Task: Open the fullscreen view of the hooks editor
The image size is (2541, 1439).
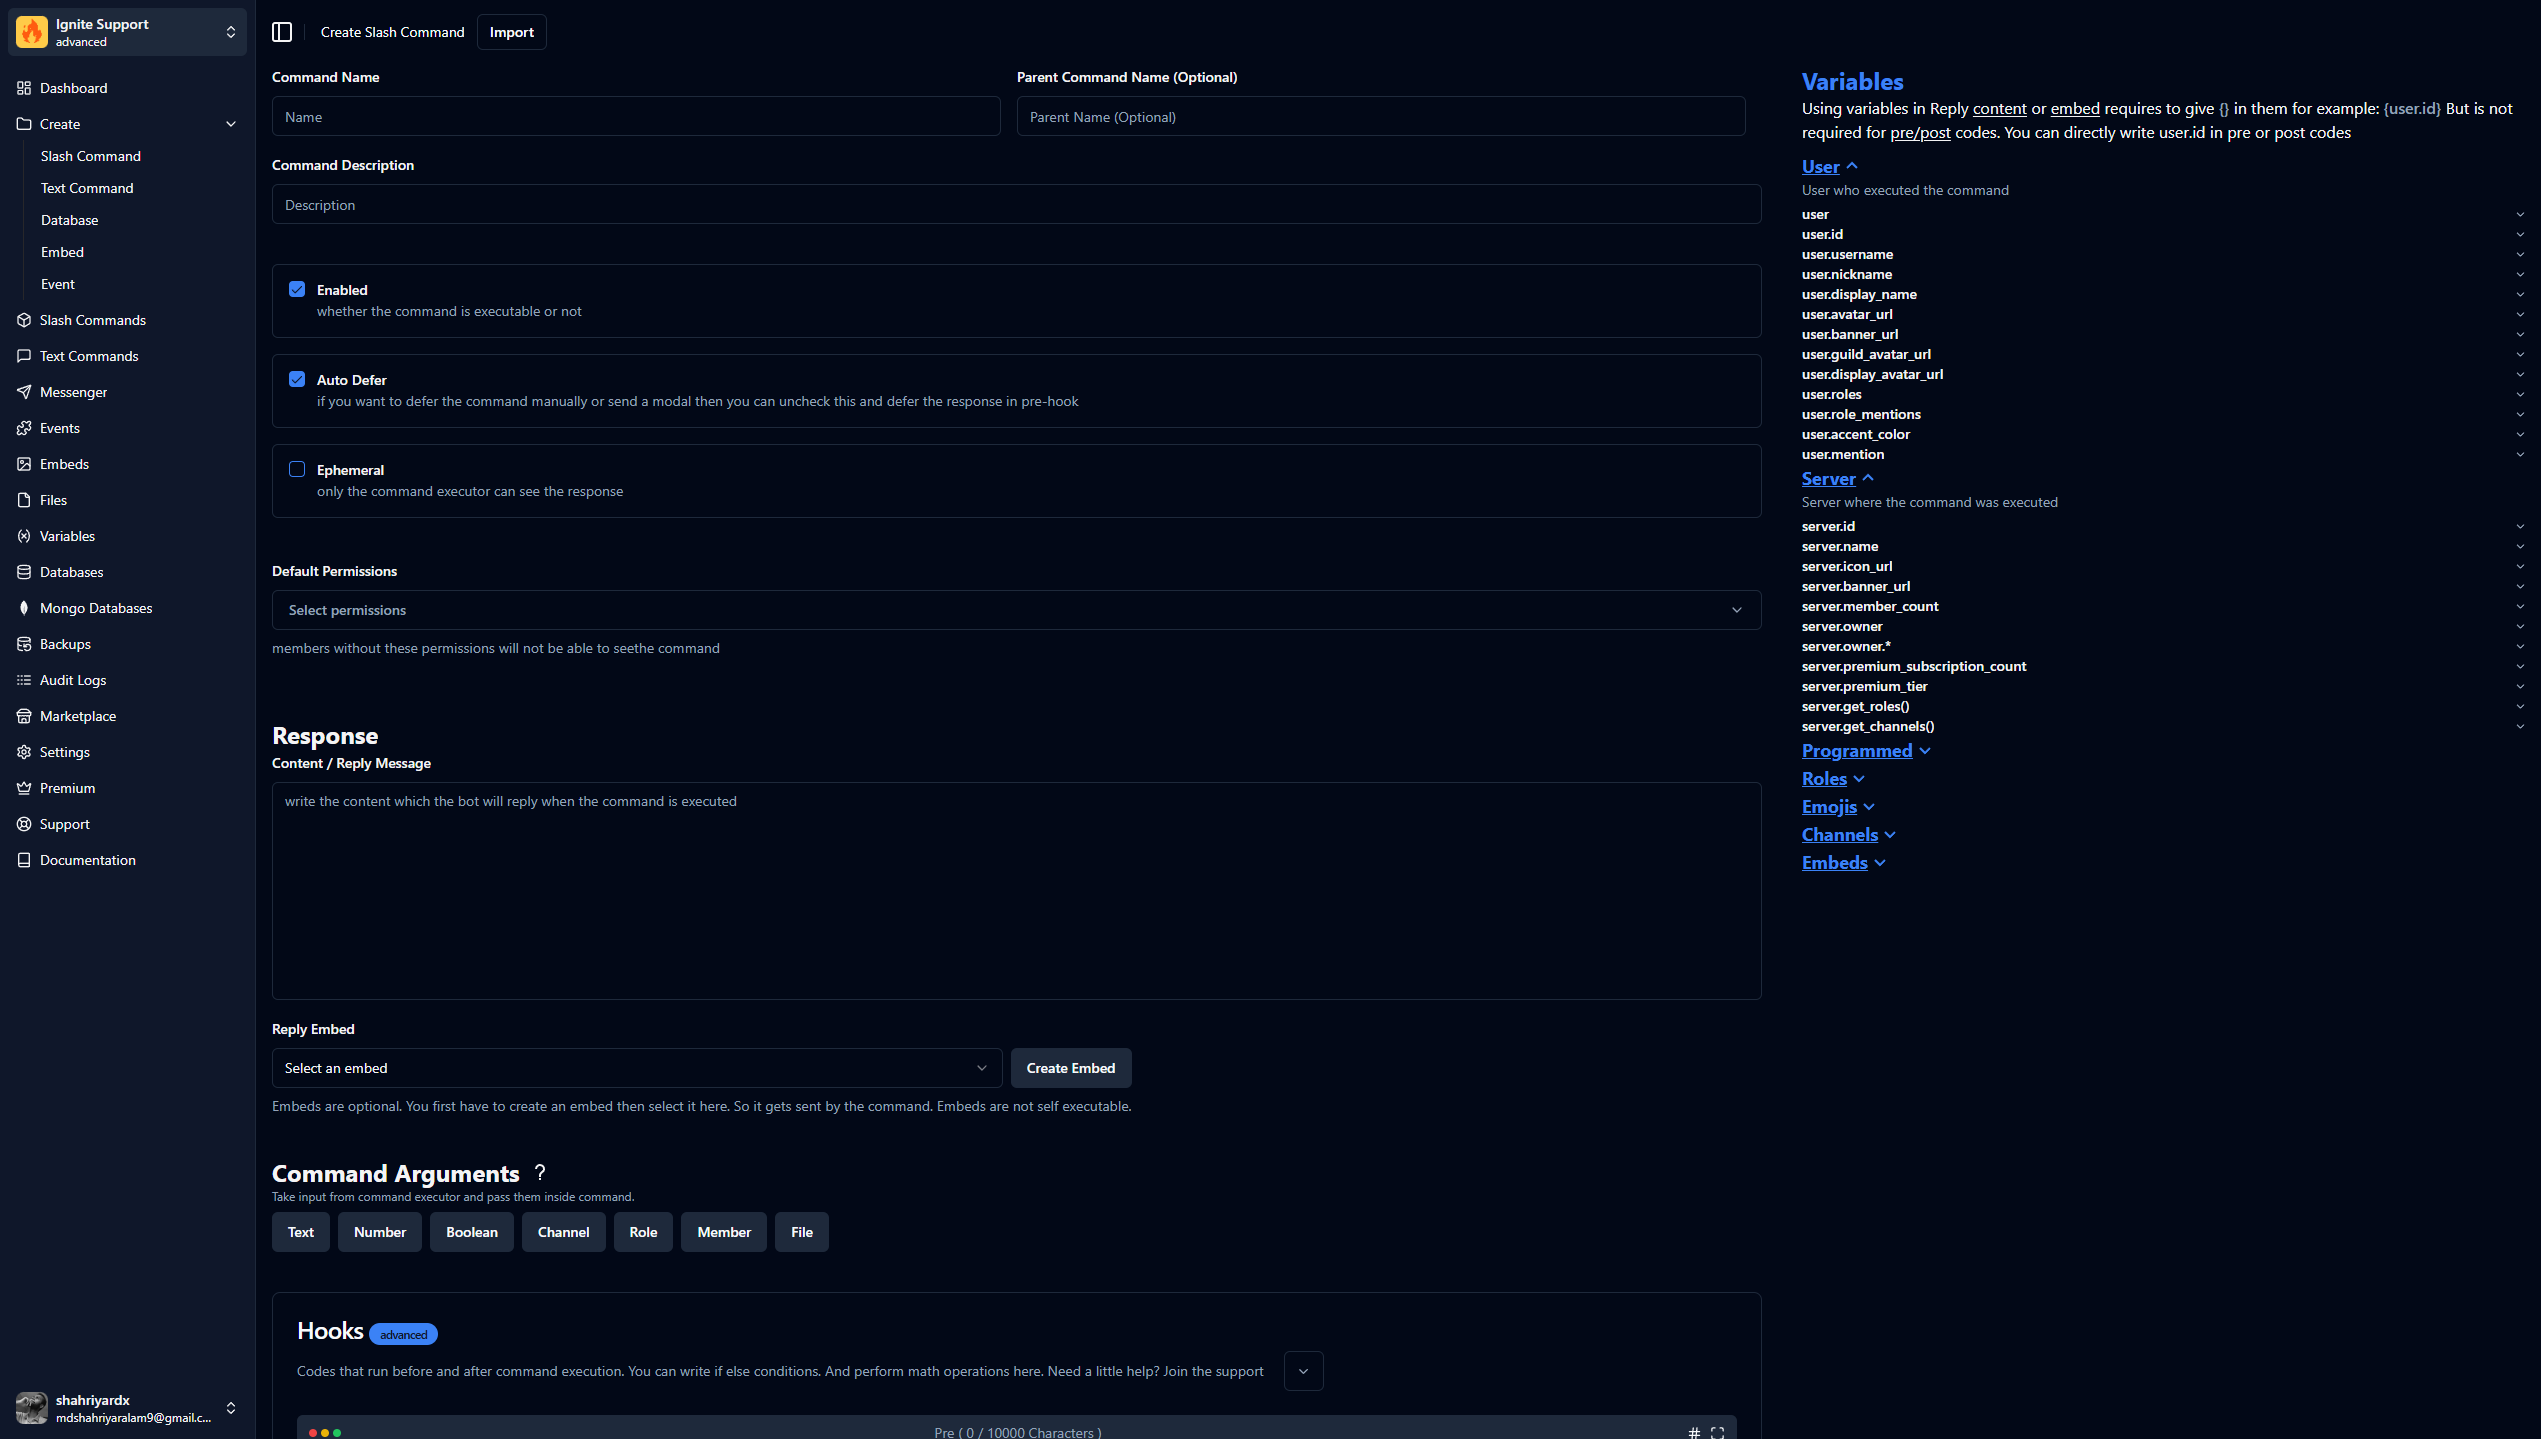Action: 1718,1432
